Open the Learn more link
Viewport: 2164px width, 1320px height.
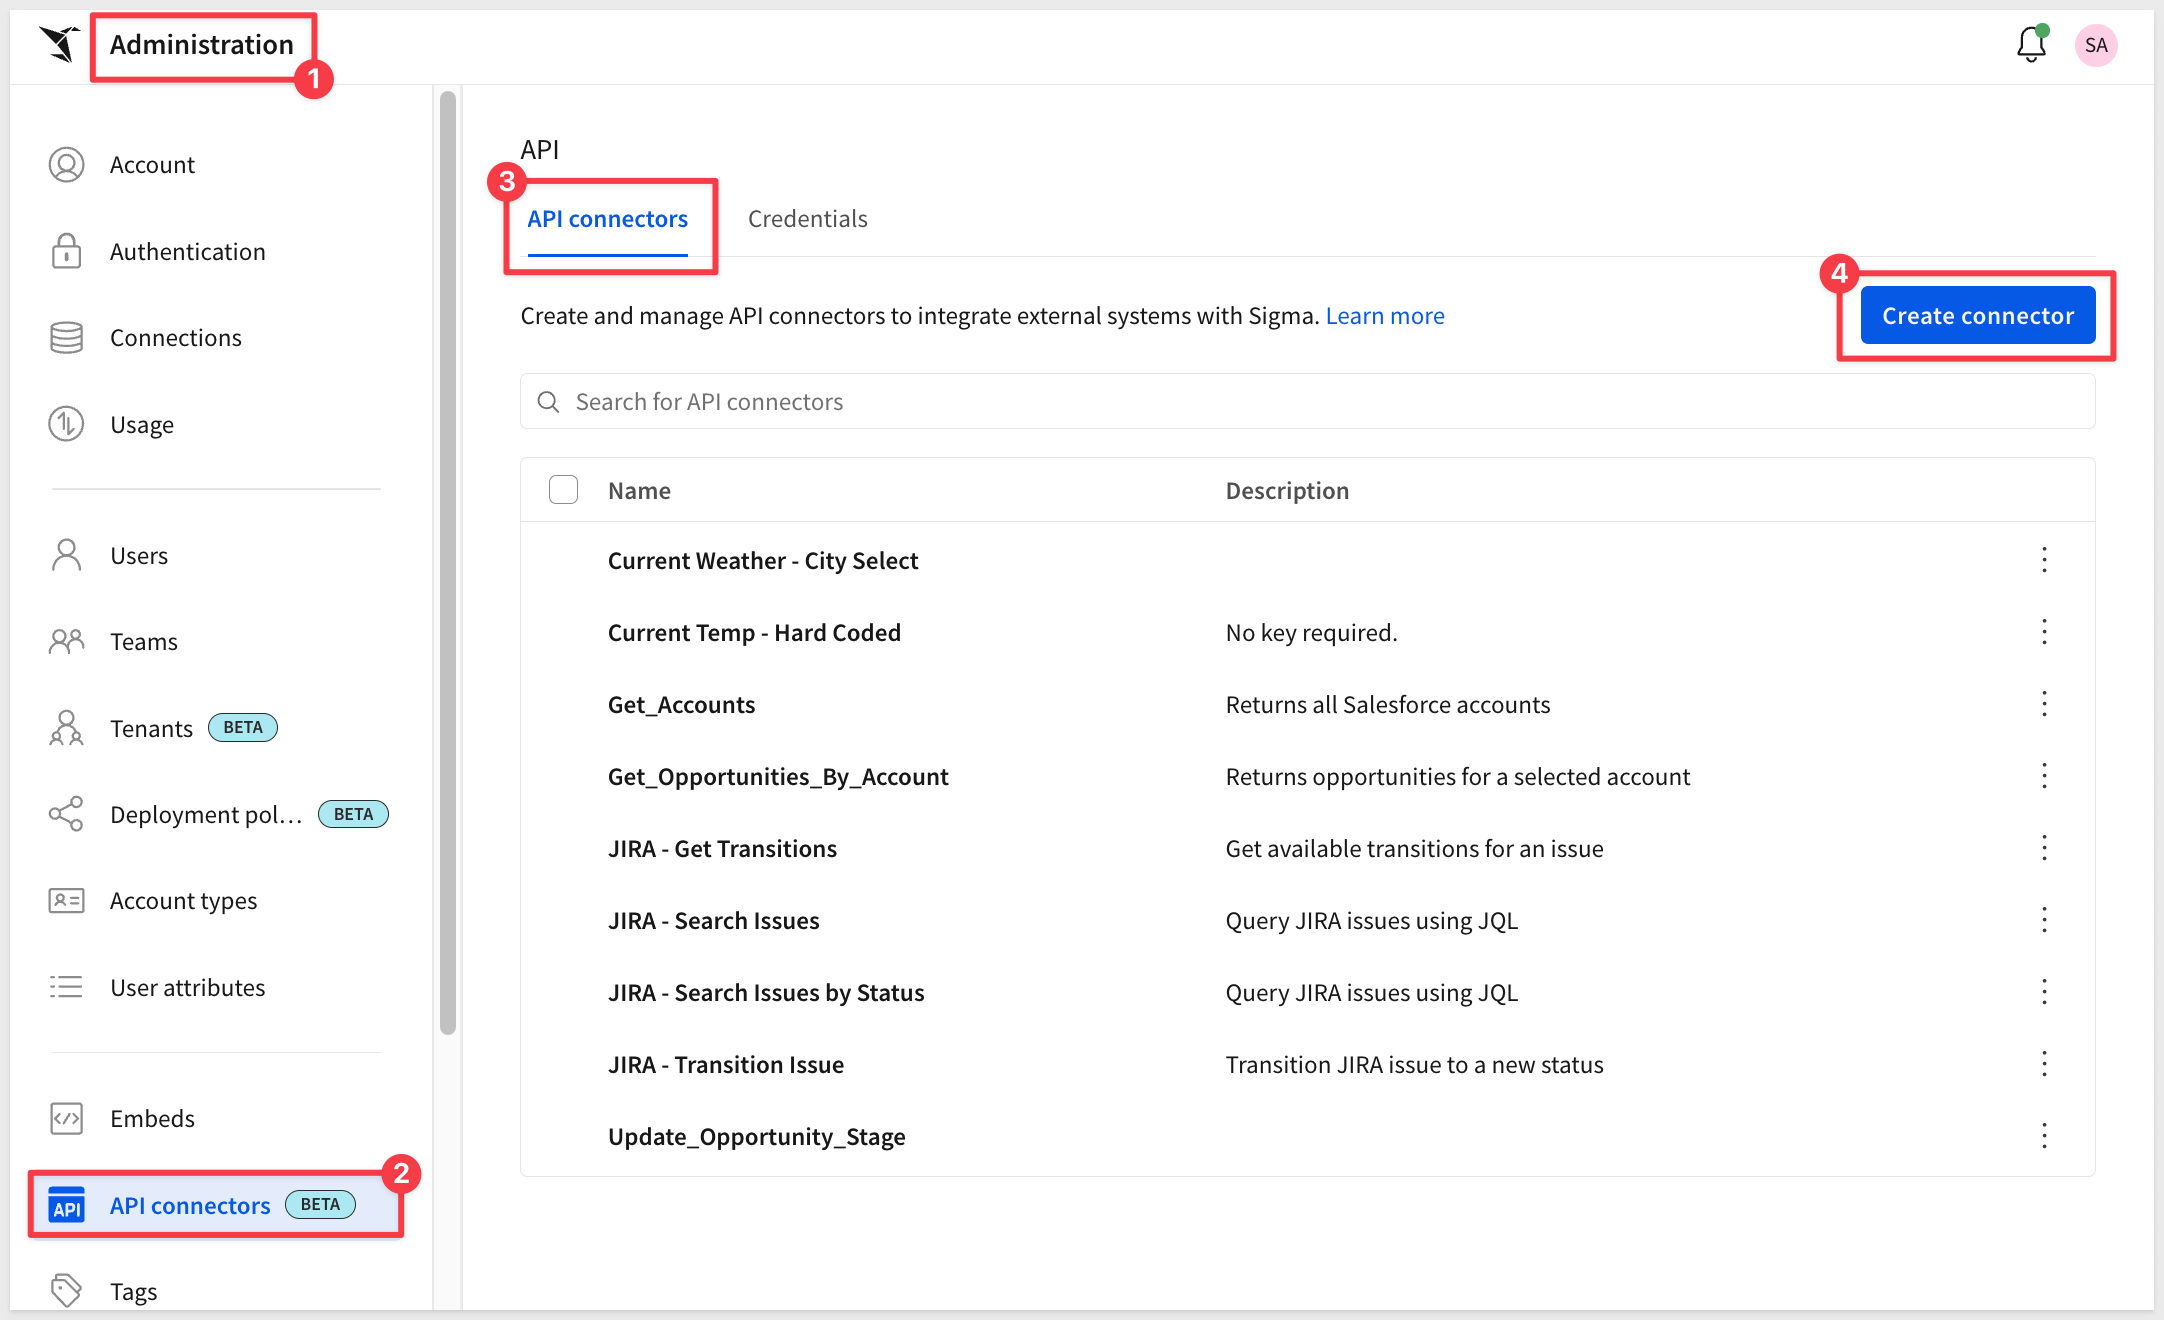pos(1384,316)
